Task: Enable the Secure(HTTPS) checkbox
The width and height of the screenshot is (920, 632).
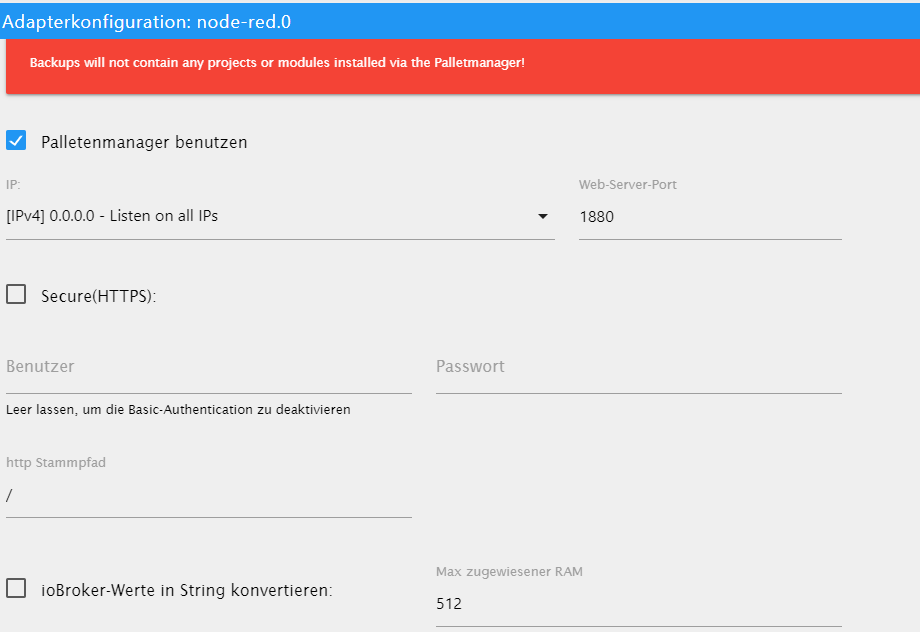Action: pos(16,295)
